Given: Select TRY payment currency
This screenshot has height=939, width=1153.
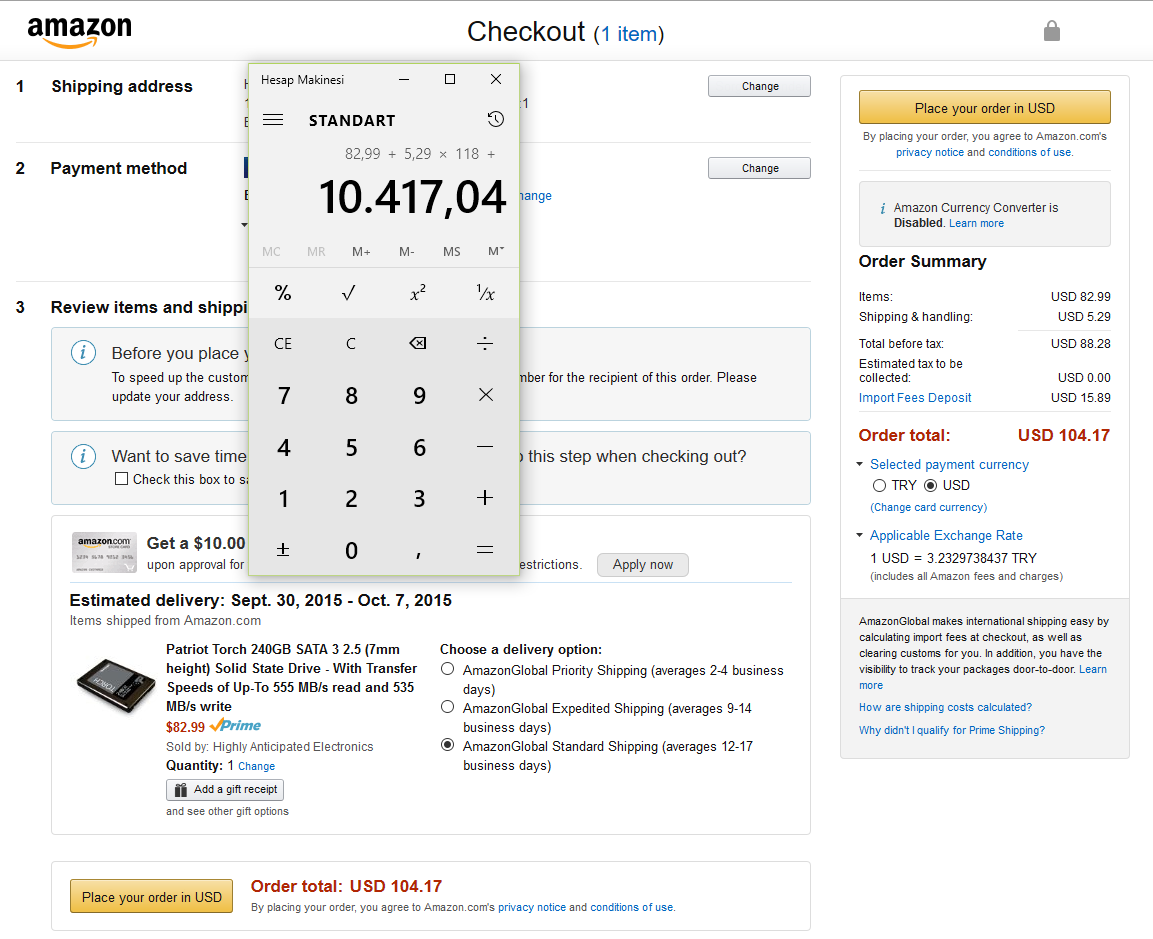Looking at the screenshot, I should point(879,486).
